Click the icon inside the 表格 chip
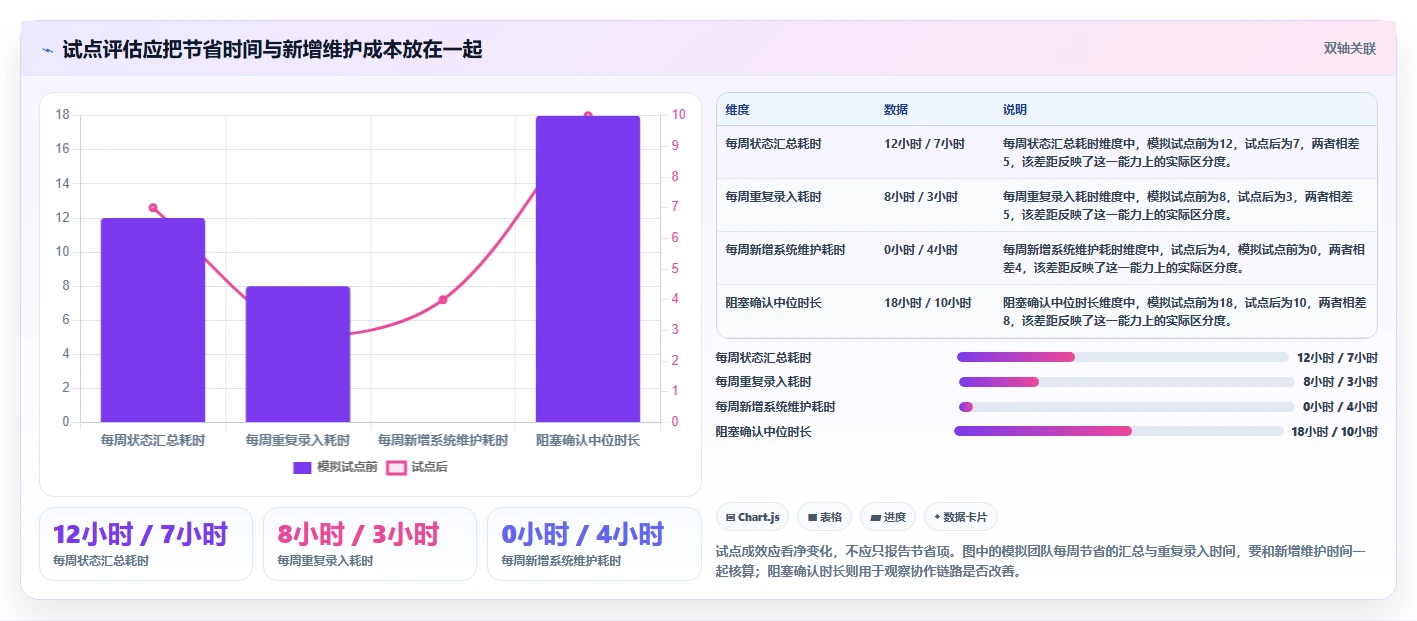The image size is (1417, 621). point(812,518)
